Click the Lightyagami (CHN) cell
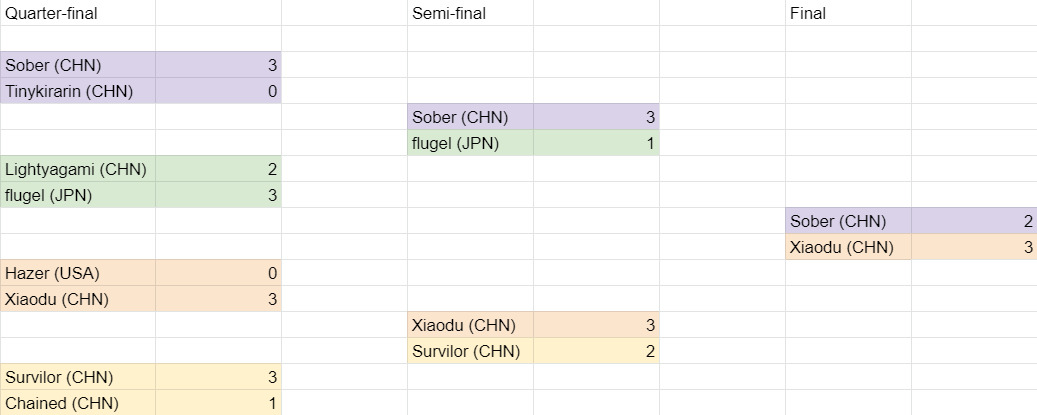 (x=76, y=169)
